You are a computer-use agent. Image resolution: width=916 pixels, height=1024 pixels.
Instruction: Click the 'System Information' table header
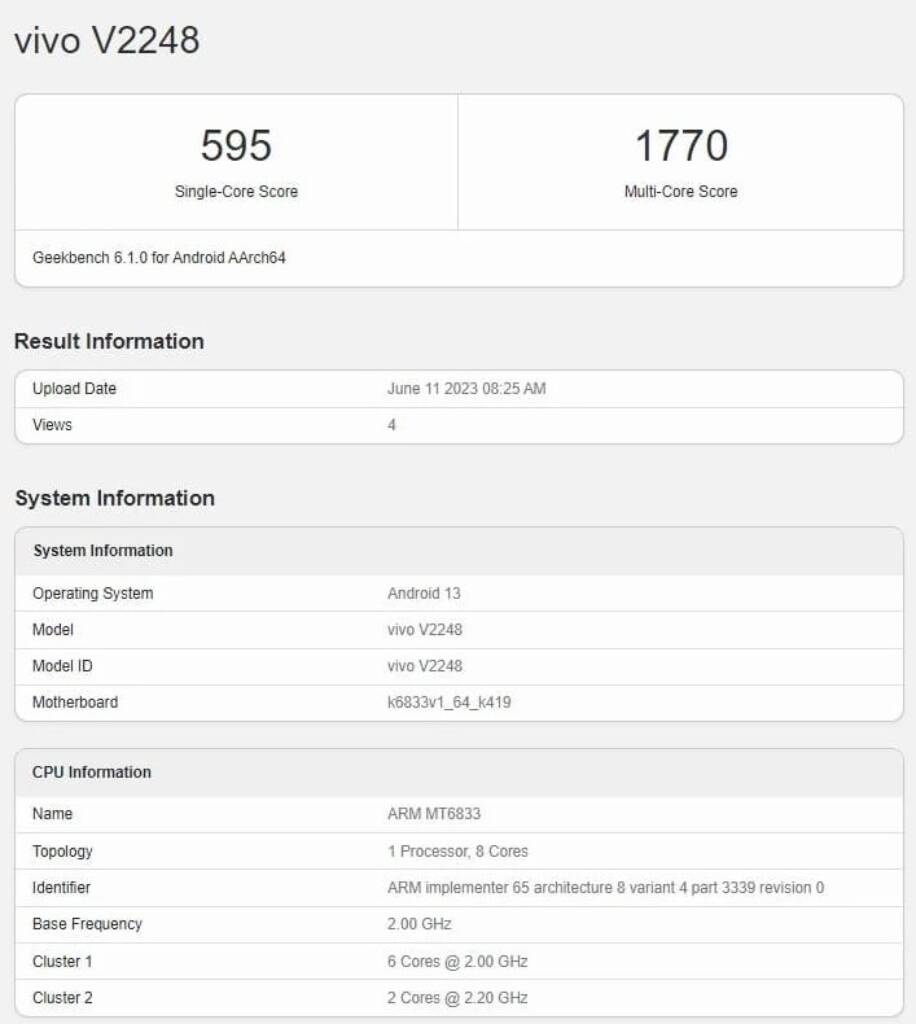pos(103,551)
